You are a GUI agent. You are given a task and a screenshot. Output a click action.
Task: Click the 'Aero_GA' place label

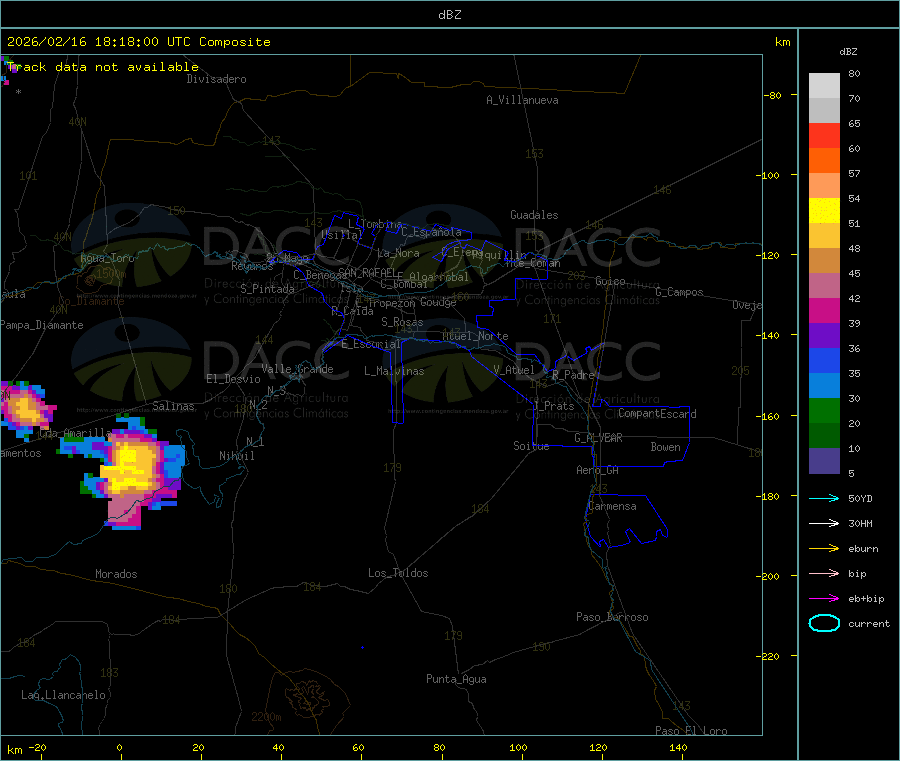(597, 470)
